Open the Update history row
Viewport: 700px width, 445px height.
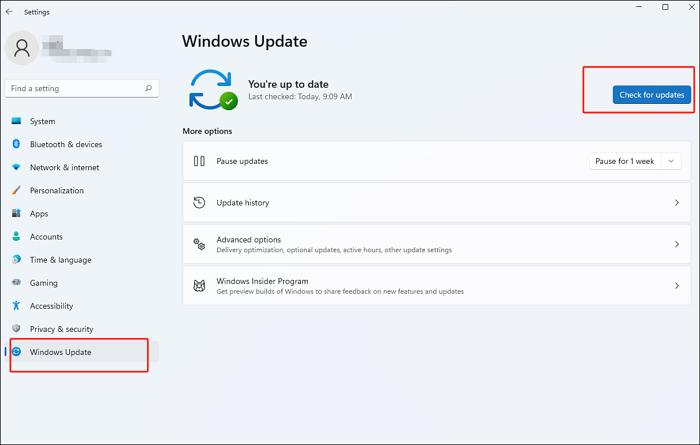[x=437, y=203]
